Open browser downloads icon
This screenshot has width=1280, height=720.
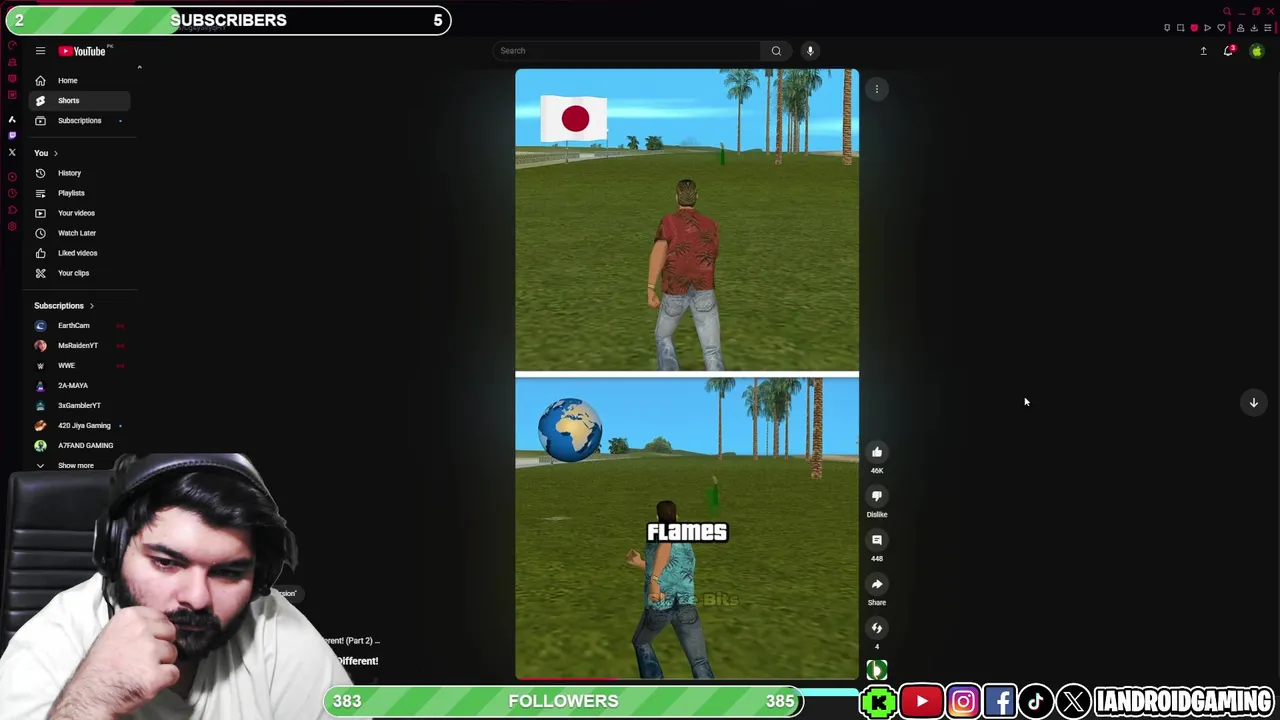click(1254, 28)
